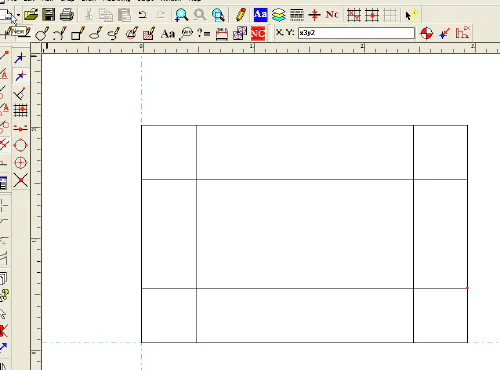The width and height of the screenshot is (500, 370).
Task: Activate the Nc text icon on top toolbar
Action: (x=332, y=15)
